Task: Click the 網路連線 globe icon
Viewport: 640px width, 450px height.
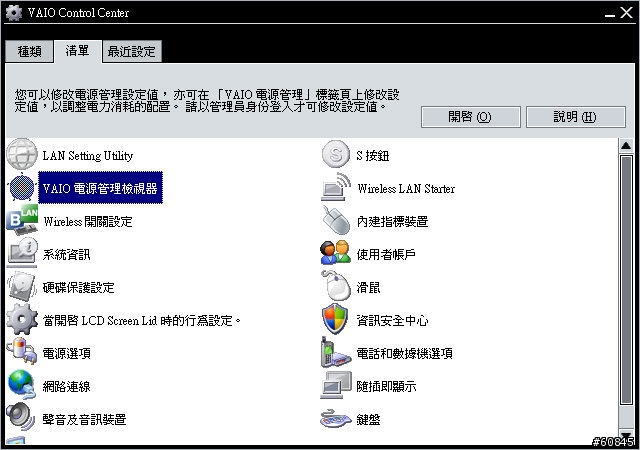Action: pos(22,385)
